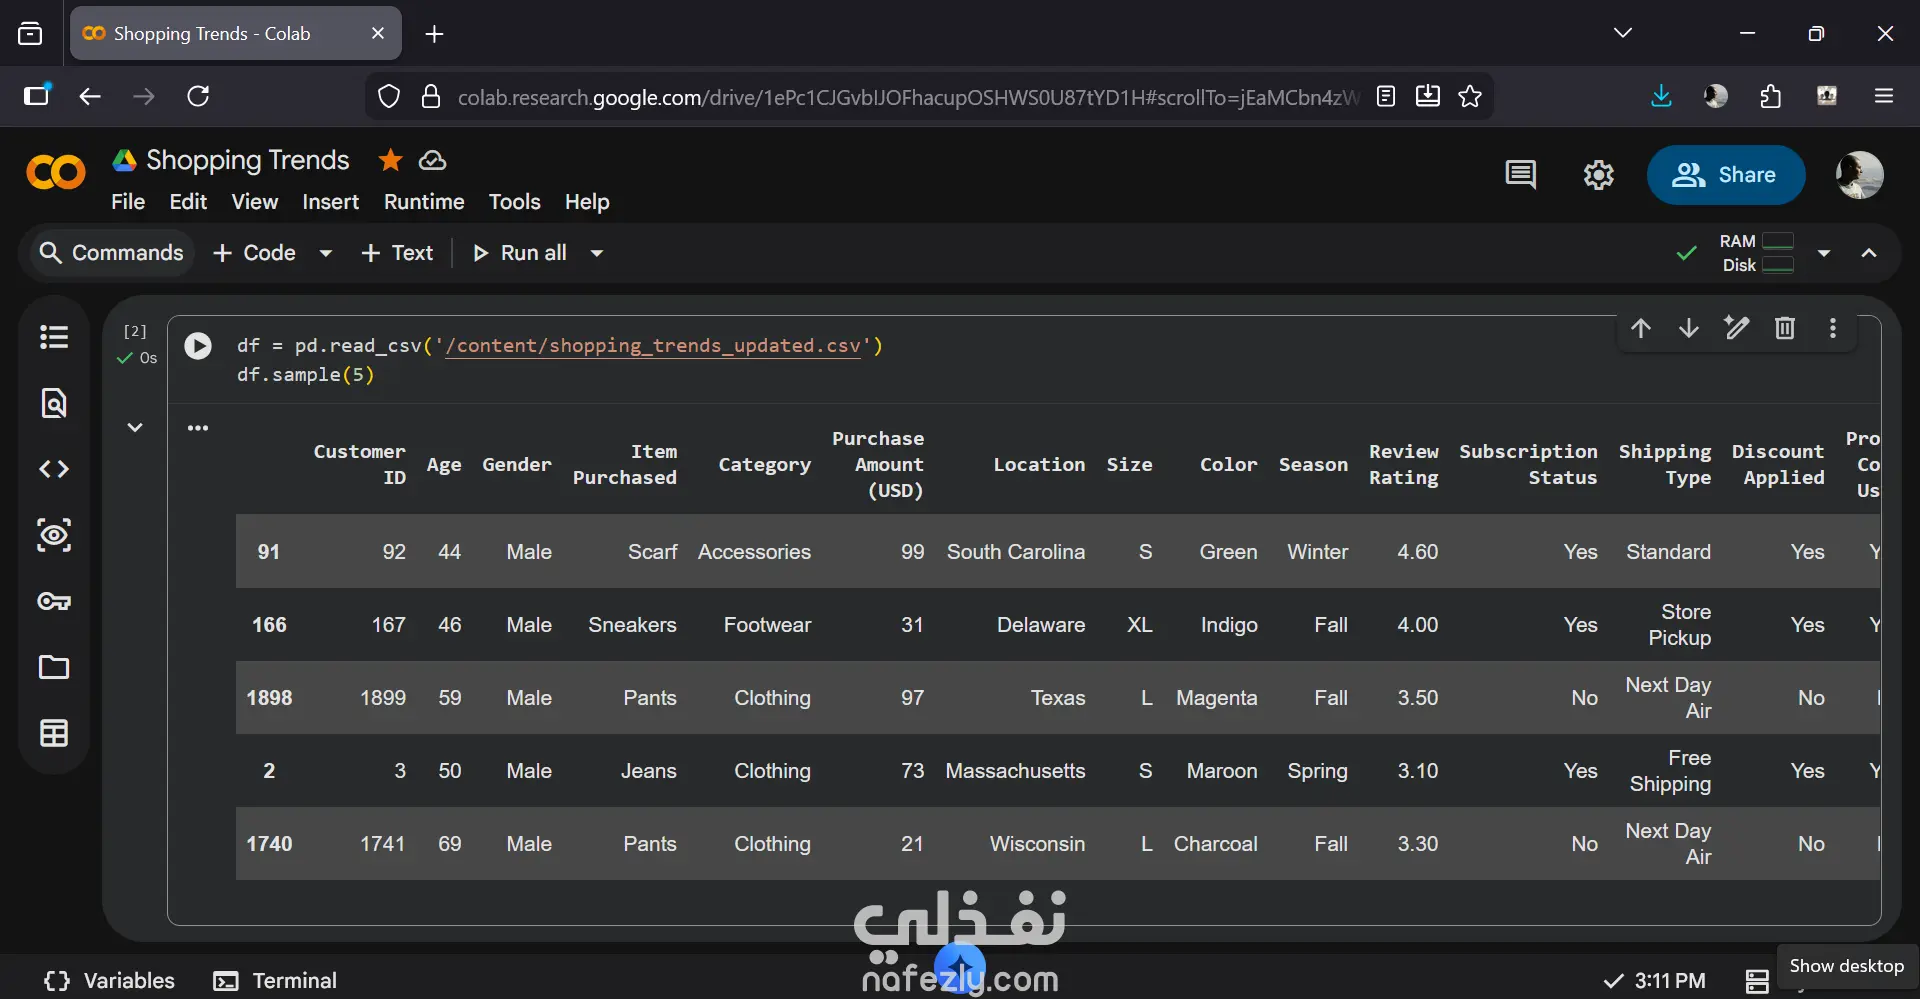Rename the Shopping Trends notebook title
This screenshot has width=1920, height=999.
(x=248, y=160)
